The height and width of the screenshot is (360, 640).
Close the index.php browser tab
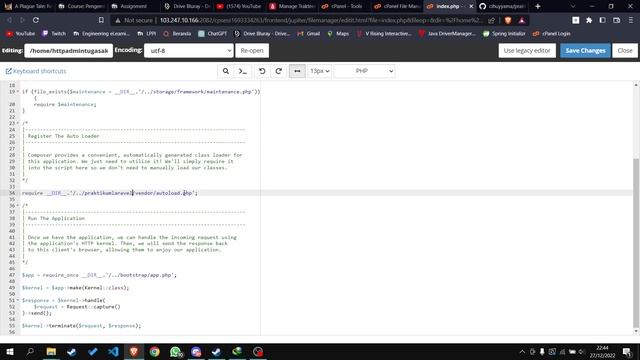click(x=471, y=7)
